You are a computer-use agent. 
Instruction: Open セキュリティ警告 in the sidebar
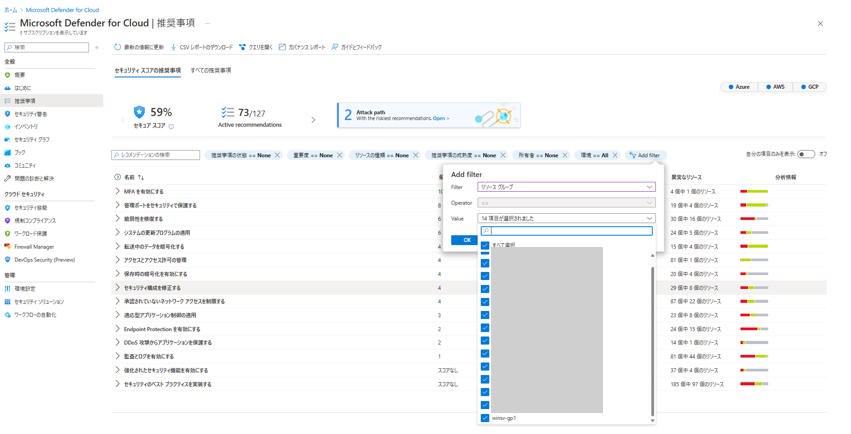point(30,114)
